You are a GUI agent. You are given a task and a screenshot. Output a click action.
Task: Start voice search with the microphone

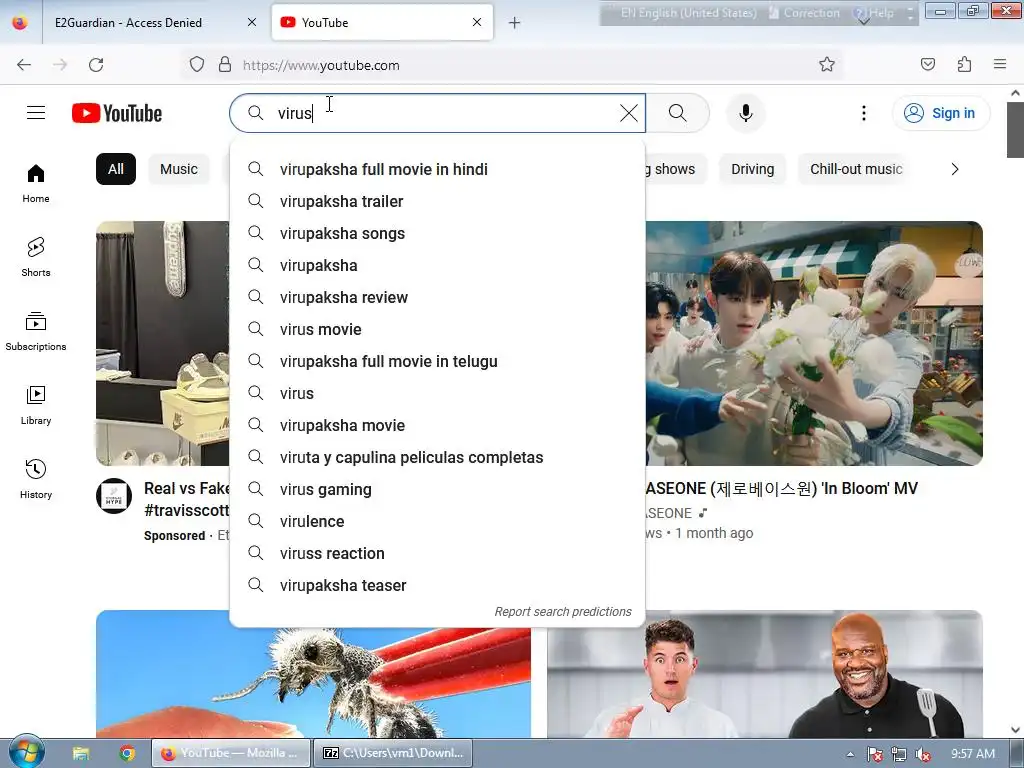[x=746, y=113]
